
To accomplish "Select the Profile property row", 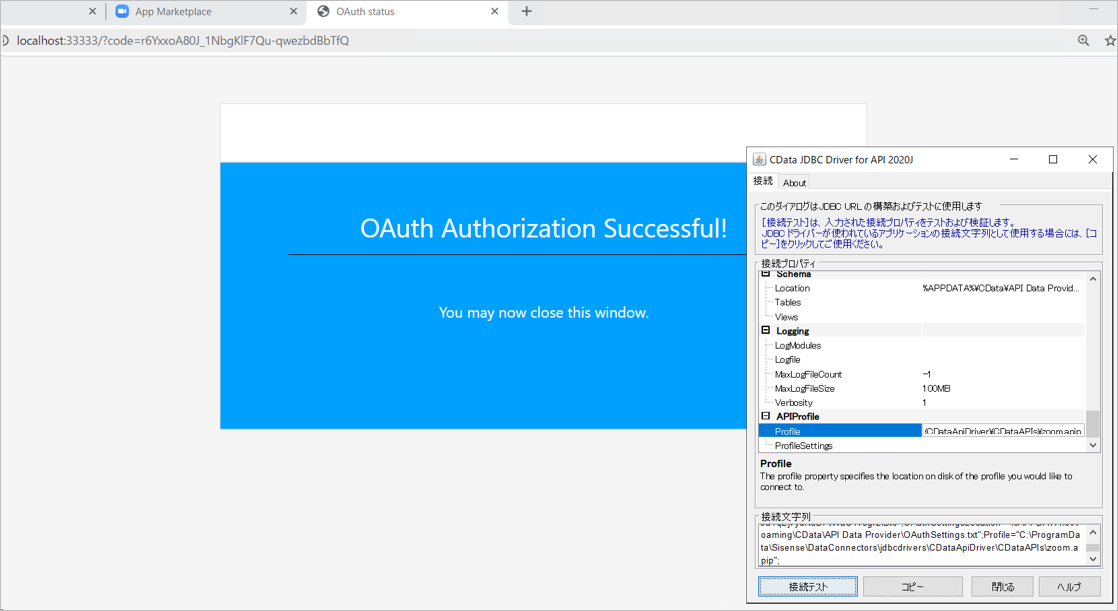I will coord(923,431).
